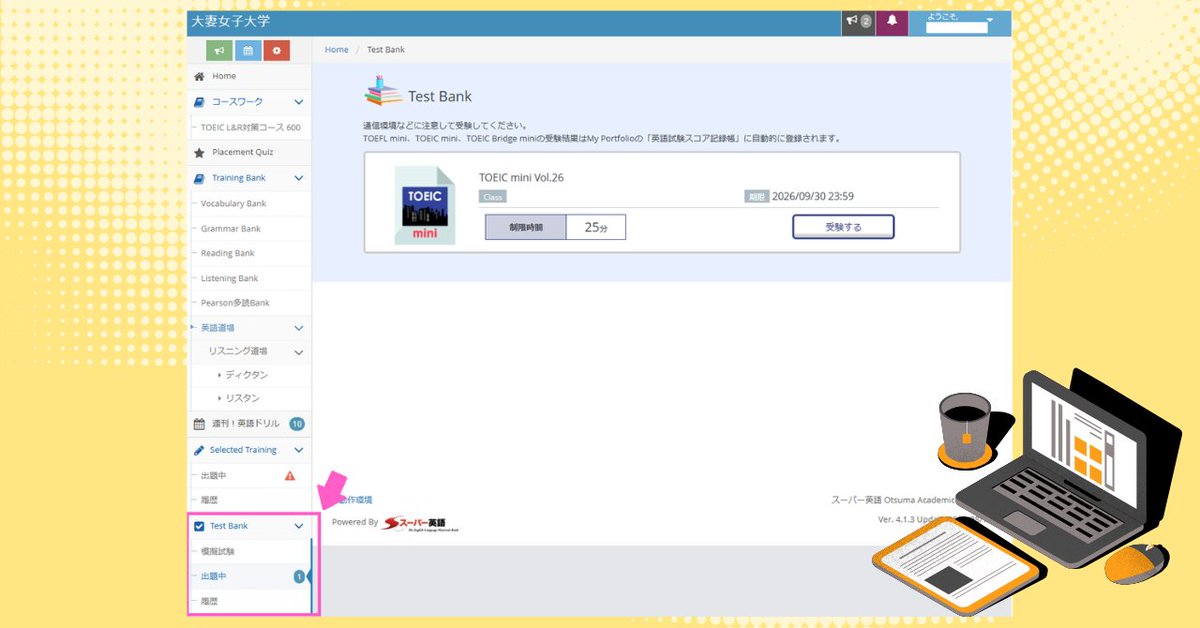The width and height of the screenshot is (1200, 628).
Task: Collapse the コースワーク section chevron
Action: tap(298, 102)
